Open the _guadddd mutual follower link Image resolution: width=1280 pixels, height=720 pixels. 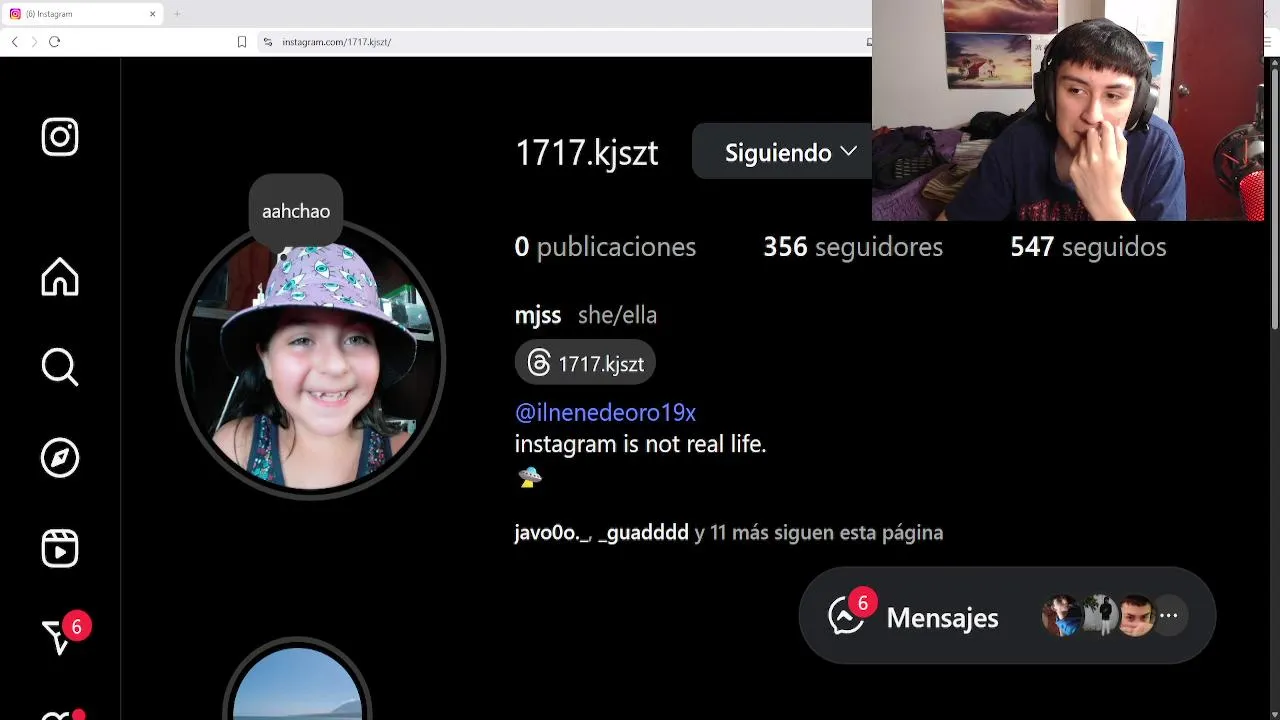tap(643, 533)
